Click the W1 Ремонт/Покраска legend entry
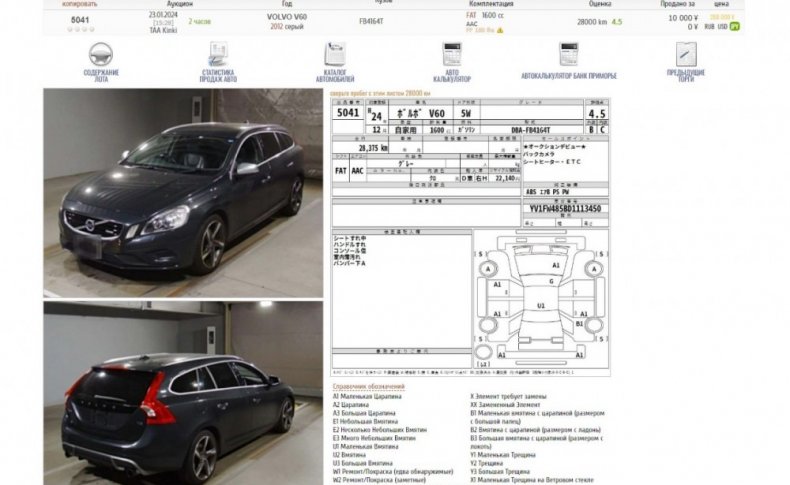790x485 pixels. [x=393, y=471]
